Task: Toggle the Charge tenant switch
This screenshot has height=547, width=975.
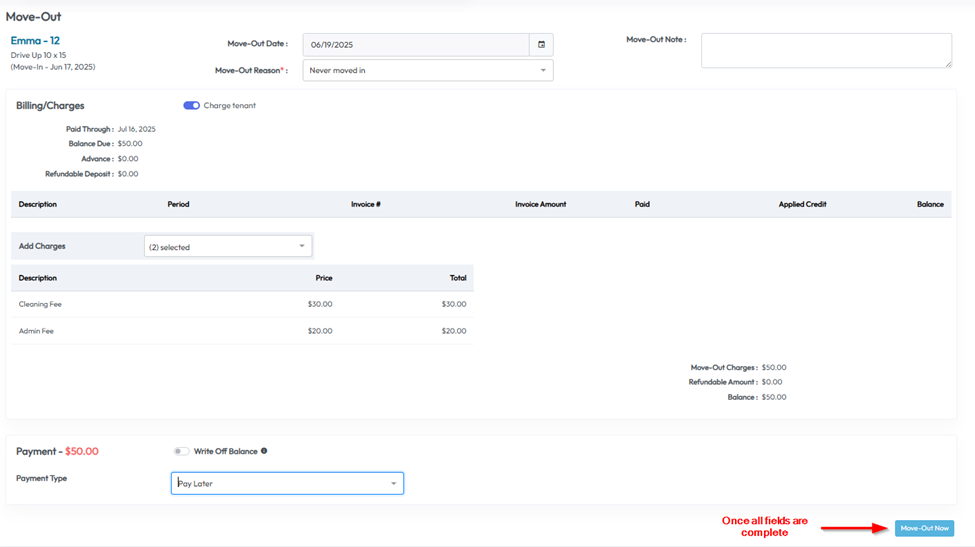Action: point(191,106)
